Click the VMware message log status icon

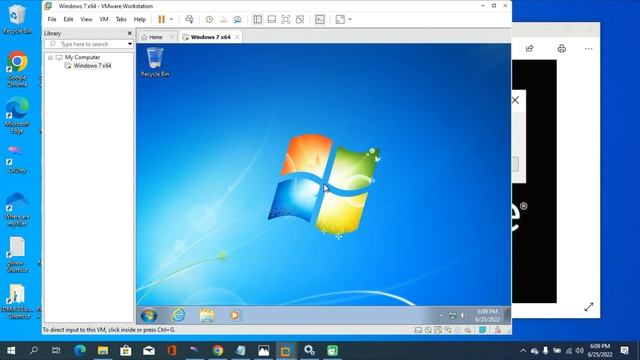click(498, 330)
